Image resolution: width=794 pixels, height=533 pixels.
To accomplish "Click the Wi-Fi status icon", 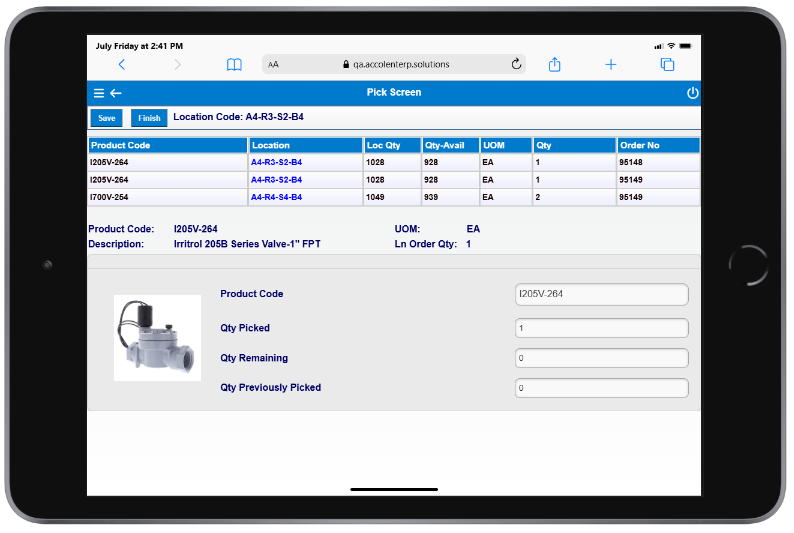I will click(671, 46).
